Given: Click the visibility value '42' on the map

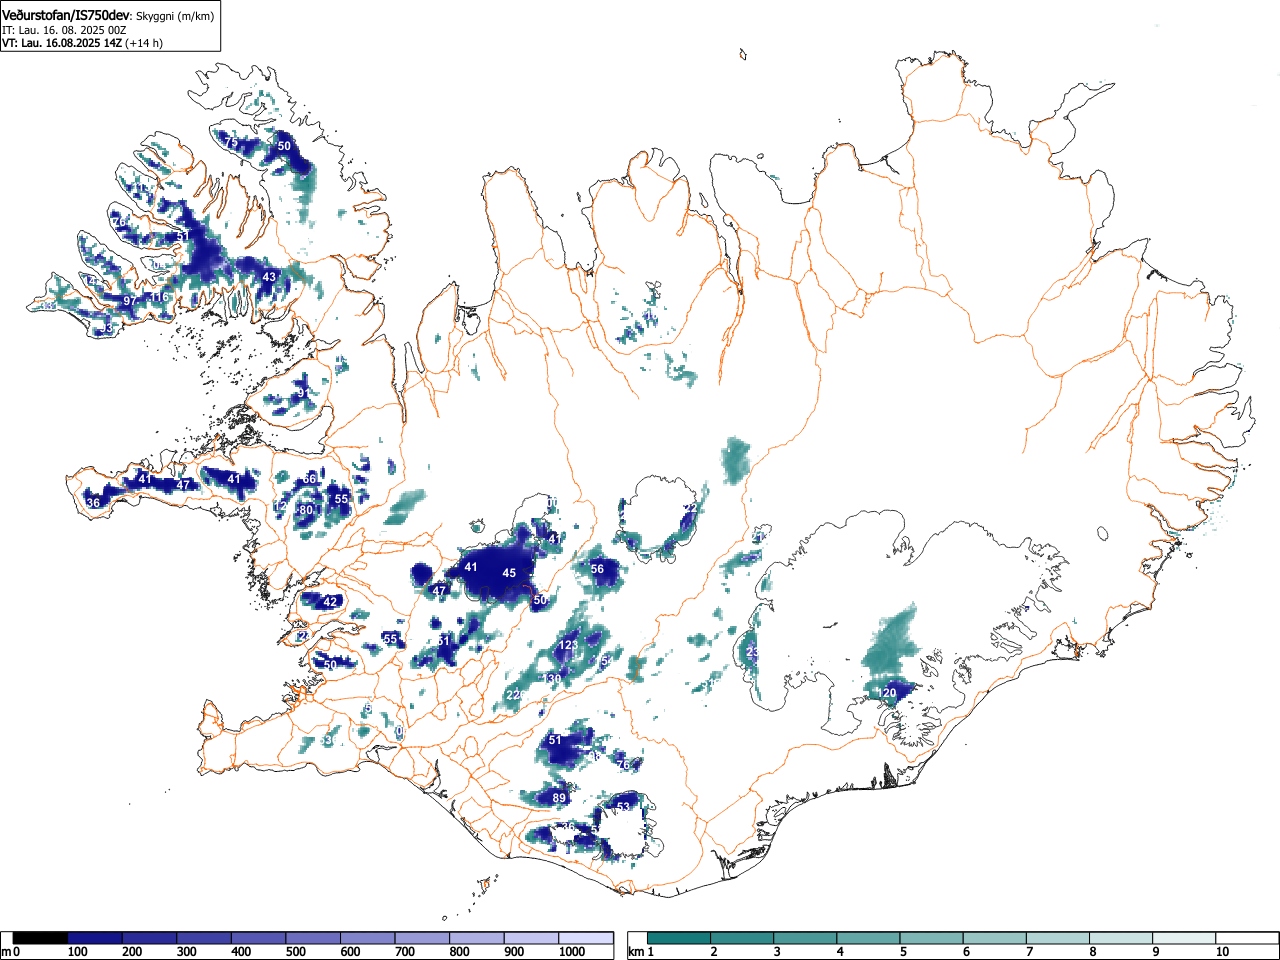Looking at the screenshot, I should [x=330, y=602].
